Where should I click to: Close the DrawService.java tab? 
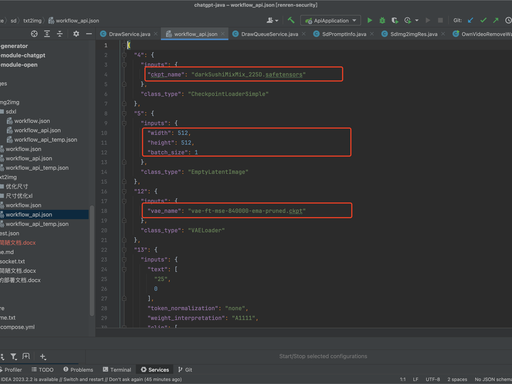point(156,34)
